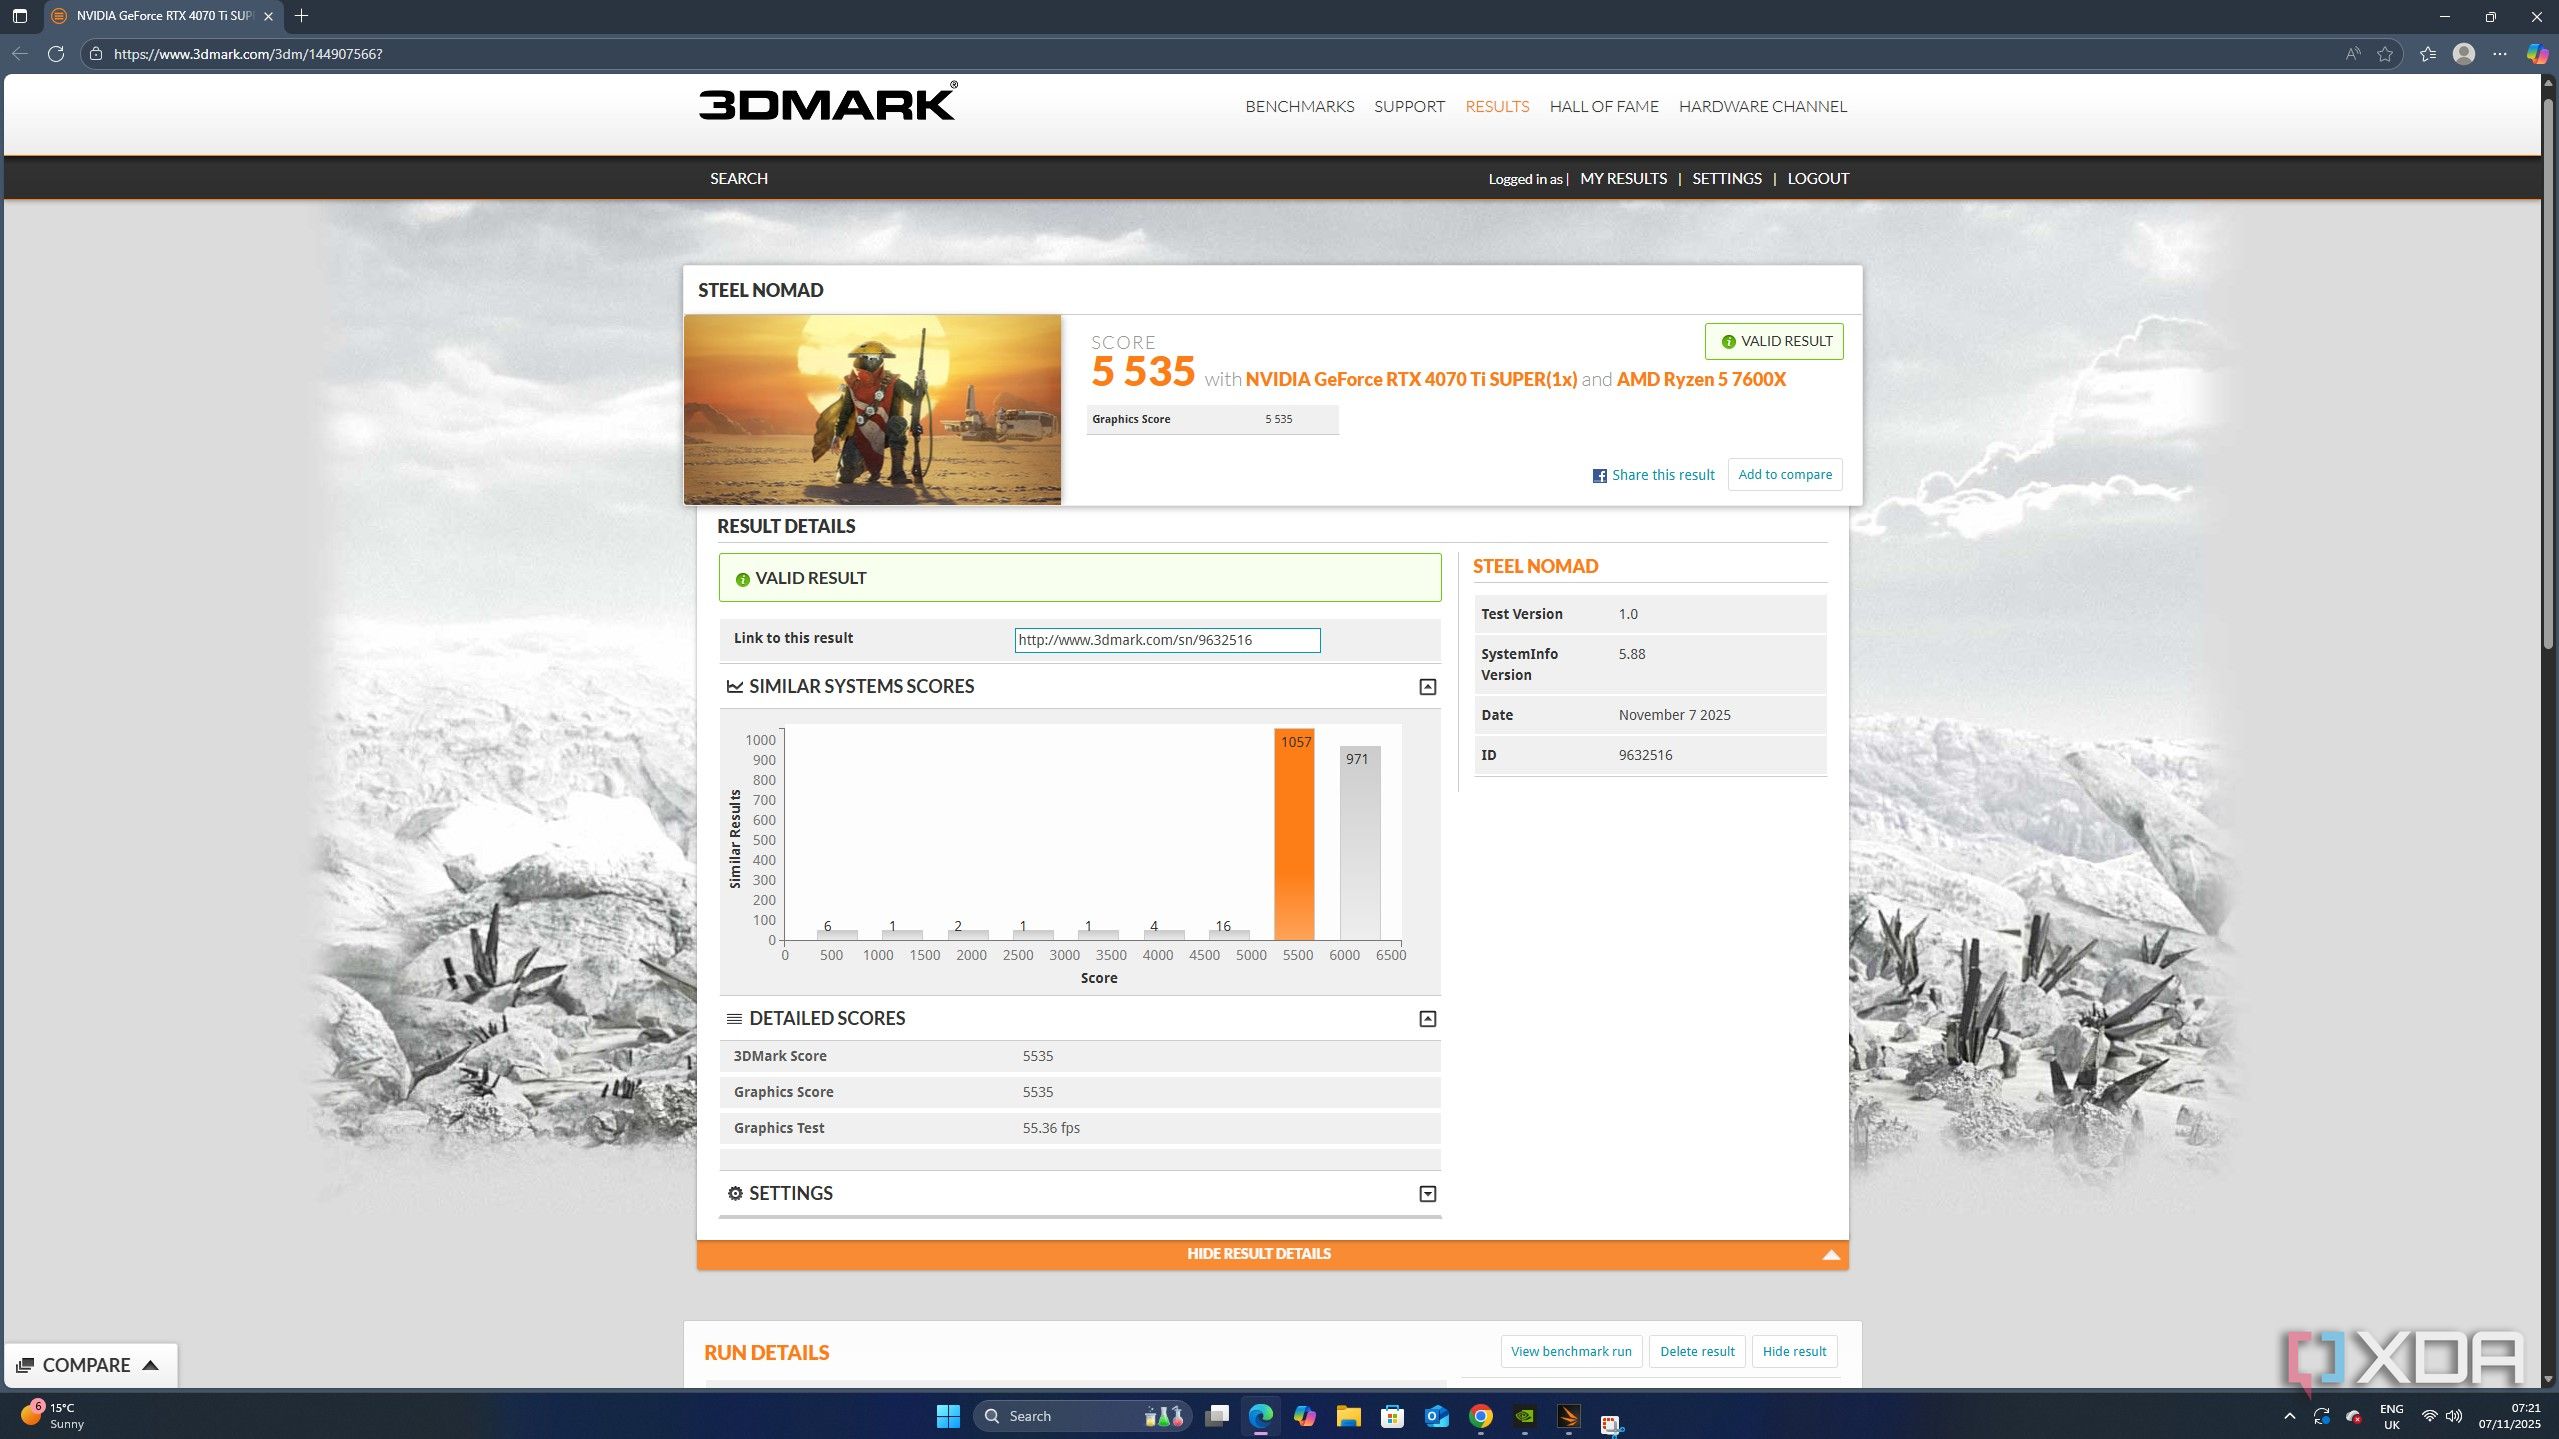Expand the Compare panel
Image resolution: width=2559 pixels, height=1439 pixels.
click(89, 1365)
